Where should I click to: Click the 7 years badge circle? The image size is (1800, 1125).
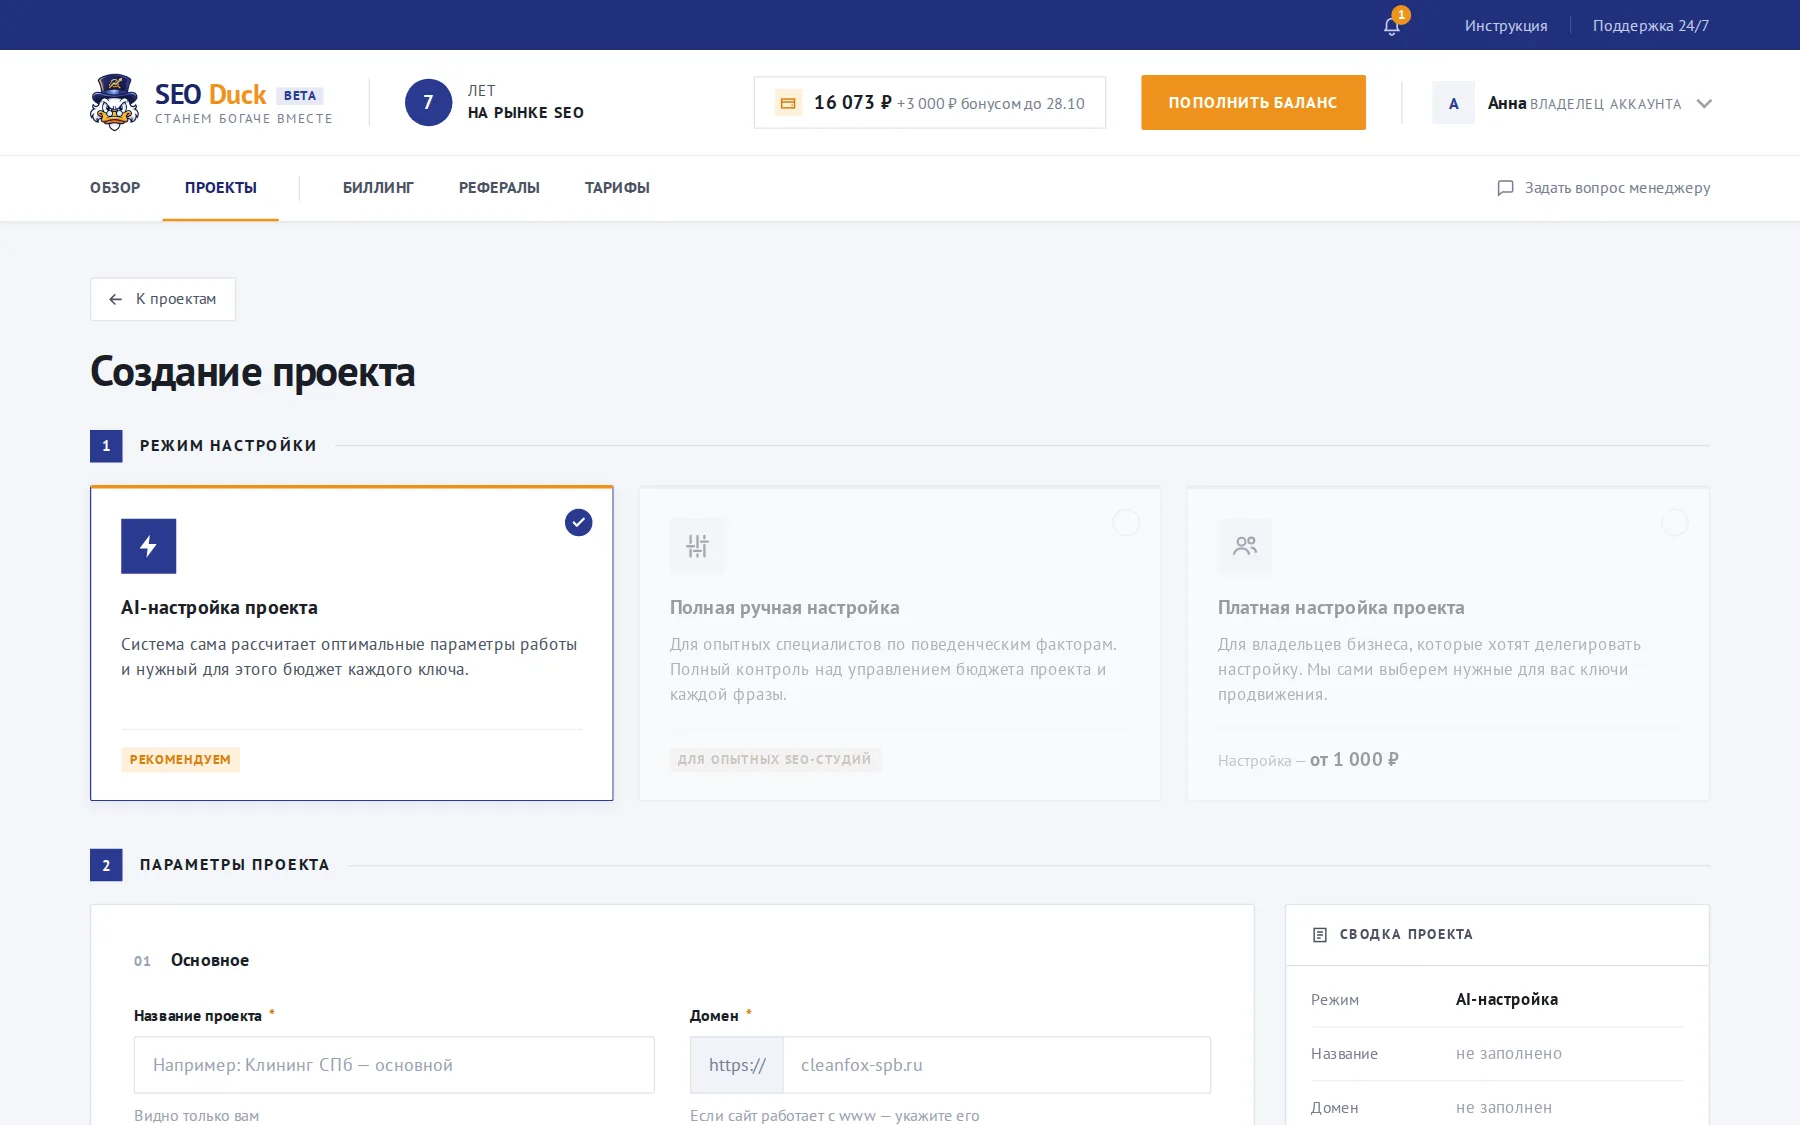[x=428, y=102]
